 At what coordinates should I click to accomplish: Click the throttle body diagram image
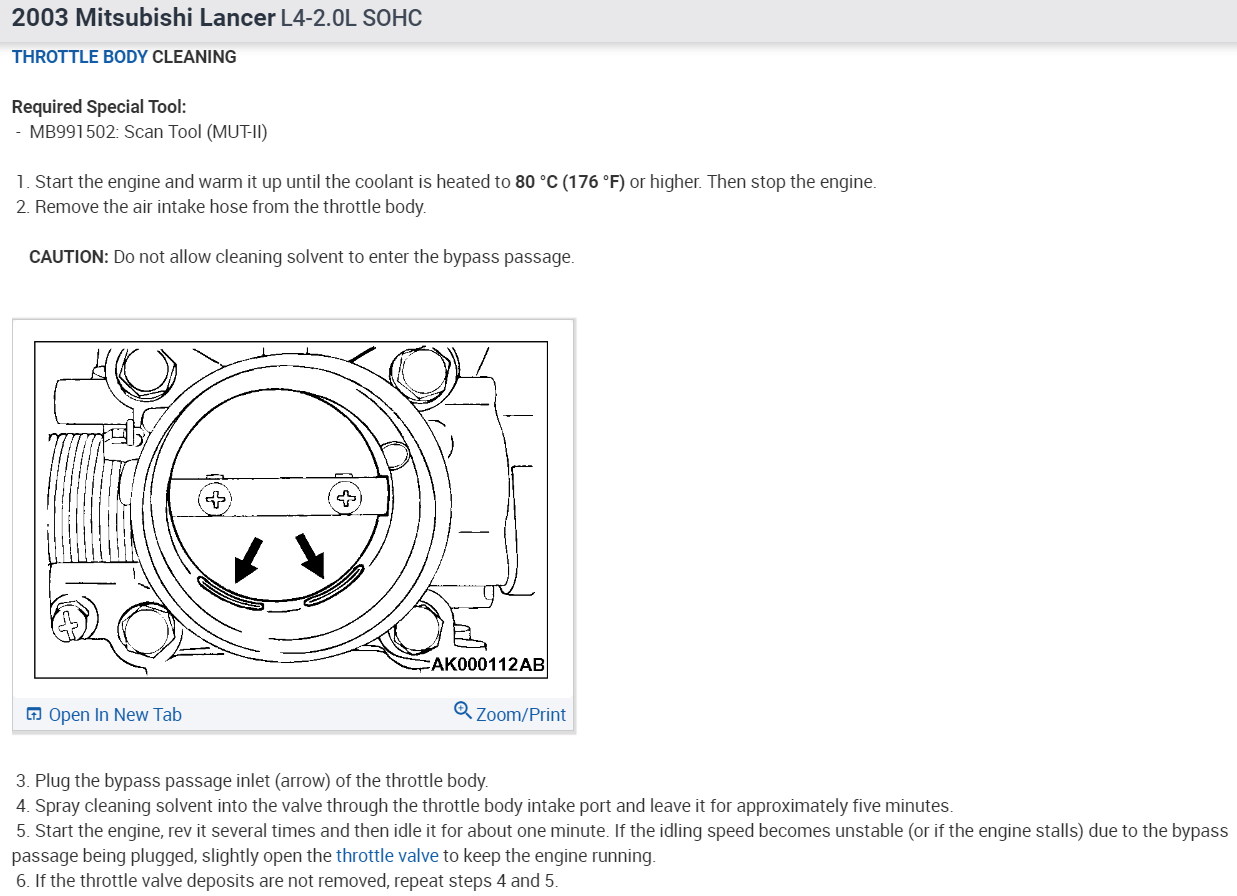(291, 510)
